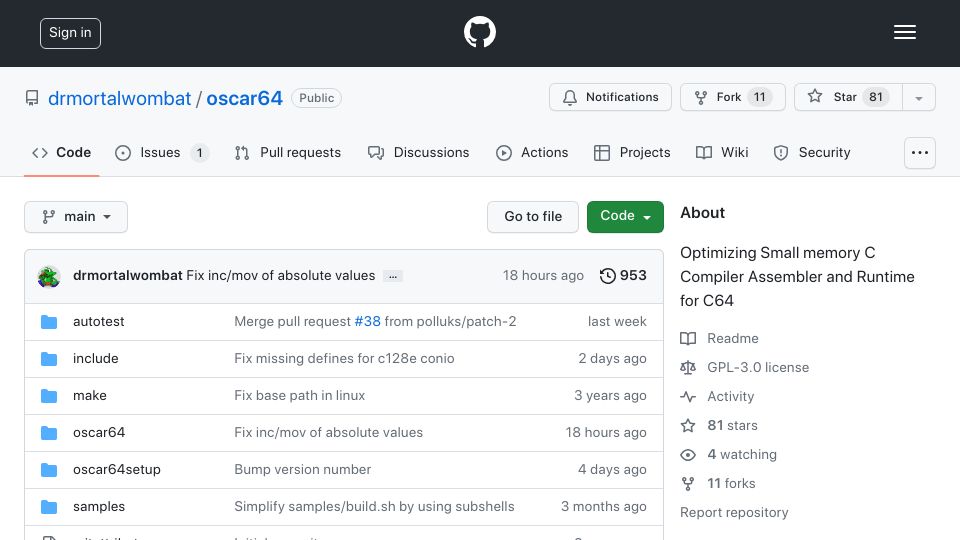View commit history via 953 clock icon
This screenshot has width=960, height=540.
[623, 276]
